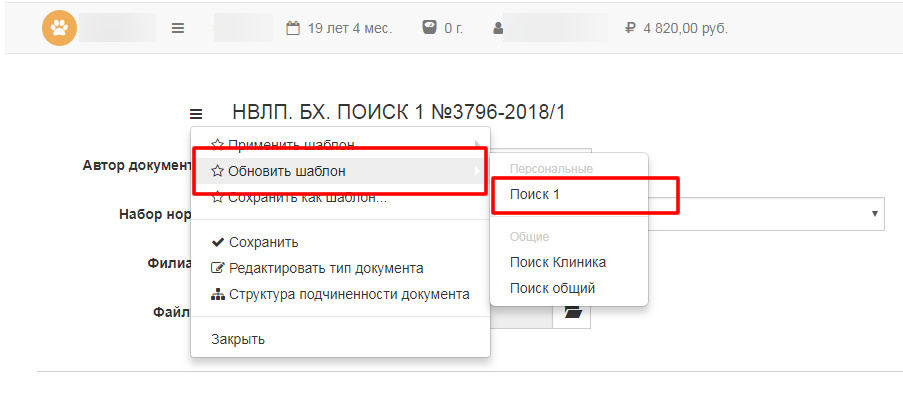Viewport: 903px width, 395px height.
Task: Open the Набор норм dropdown arrow
Action: [874, 214]
